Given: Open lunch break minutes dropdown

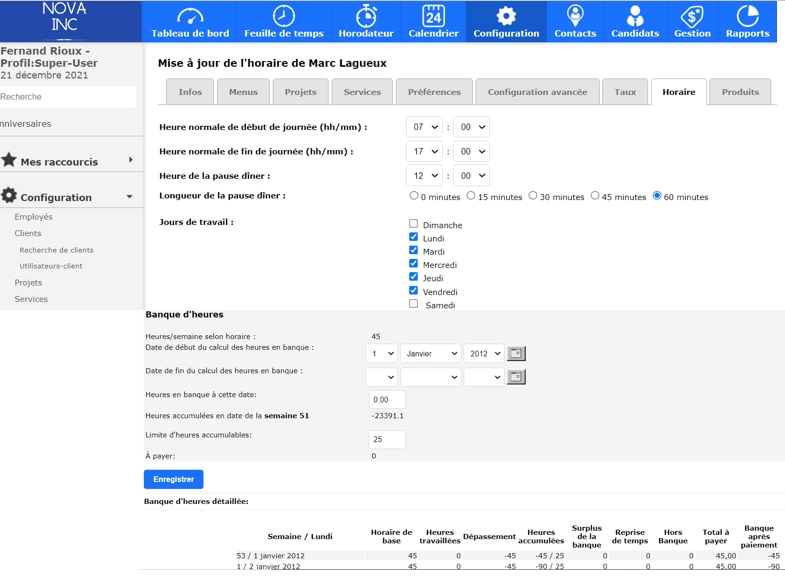Looking at the screenshot, I should 472,176.
